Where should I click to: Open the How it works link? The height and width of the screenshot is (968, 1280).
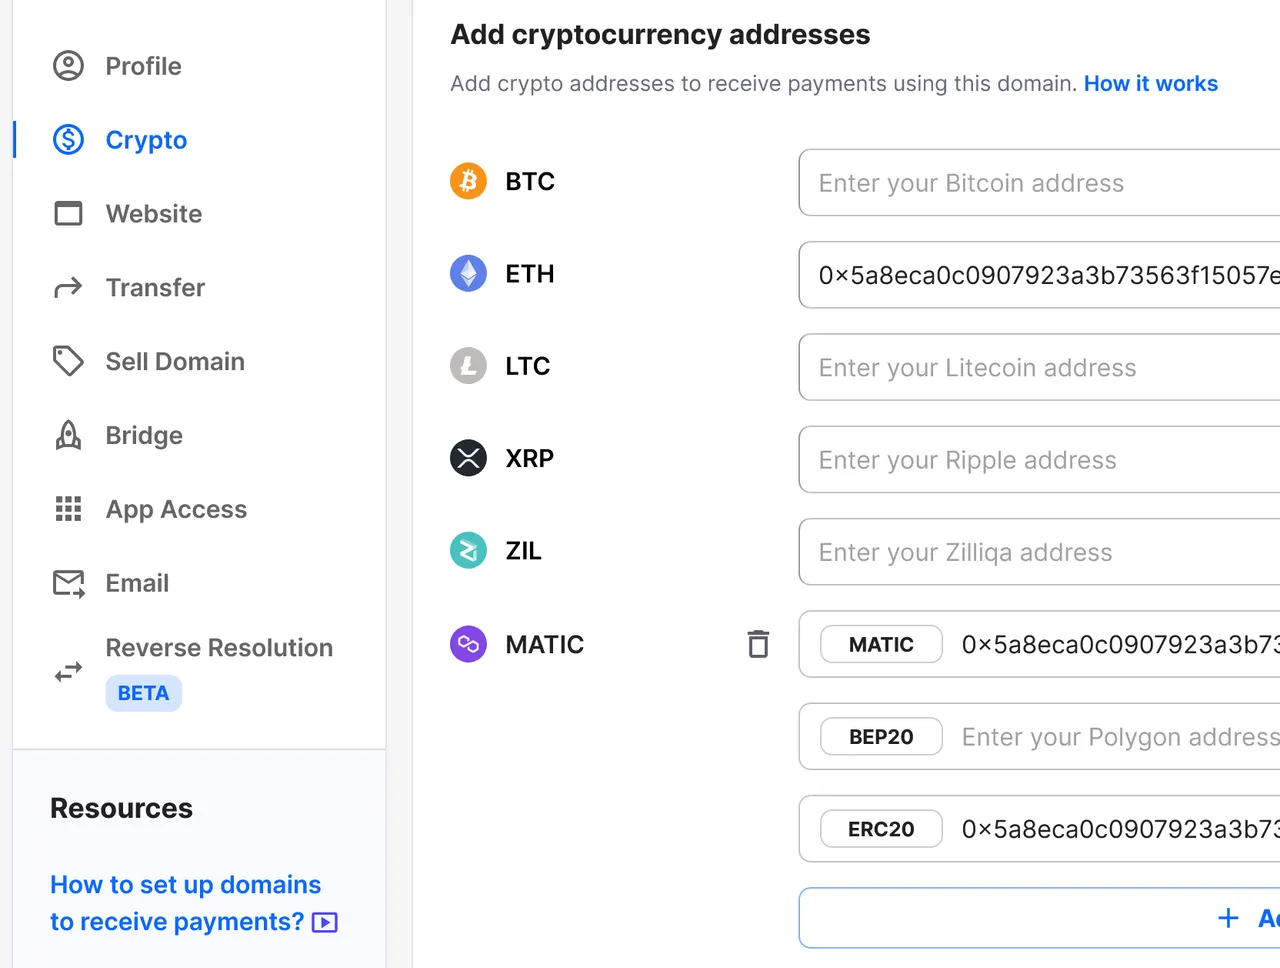[1151, 84]
